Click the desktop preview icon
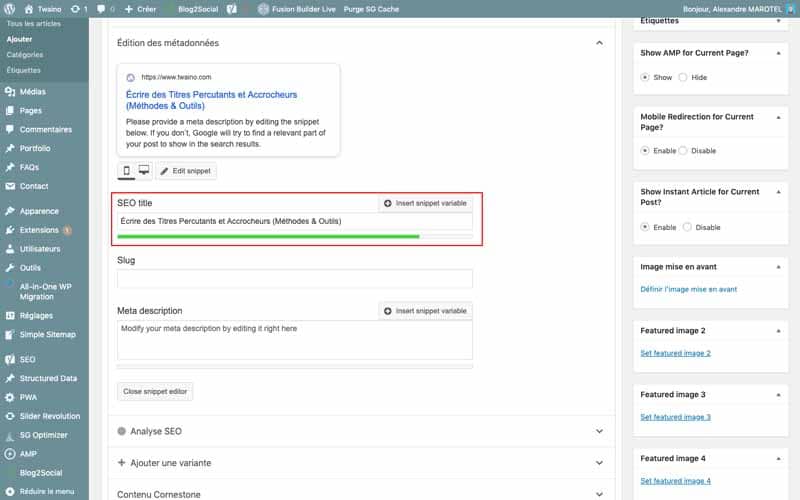Viewport: 800px width, 500px height. coord(143,171)
